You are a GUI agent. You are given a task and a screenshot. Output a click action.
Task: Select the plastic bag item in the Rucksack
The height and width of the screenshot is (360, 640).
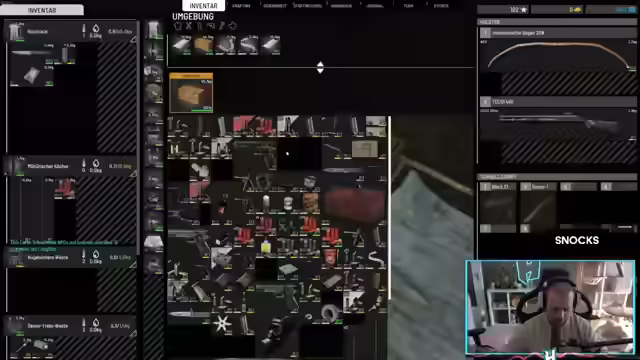tap(32, 75)
